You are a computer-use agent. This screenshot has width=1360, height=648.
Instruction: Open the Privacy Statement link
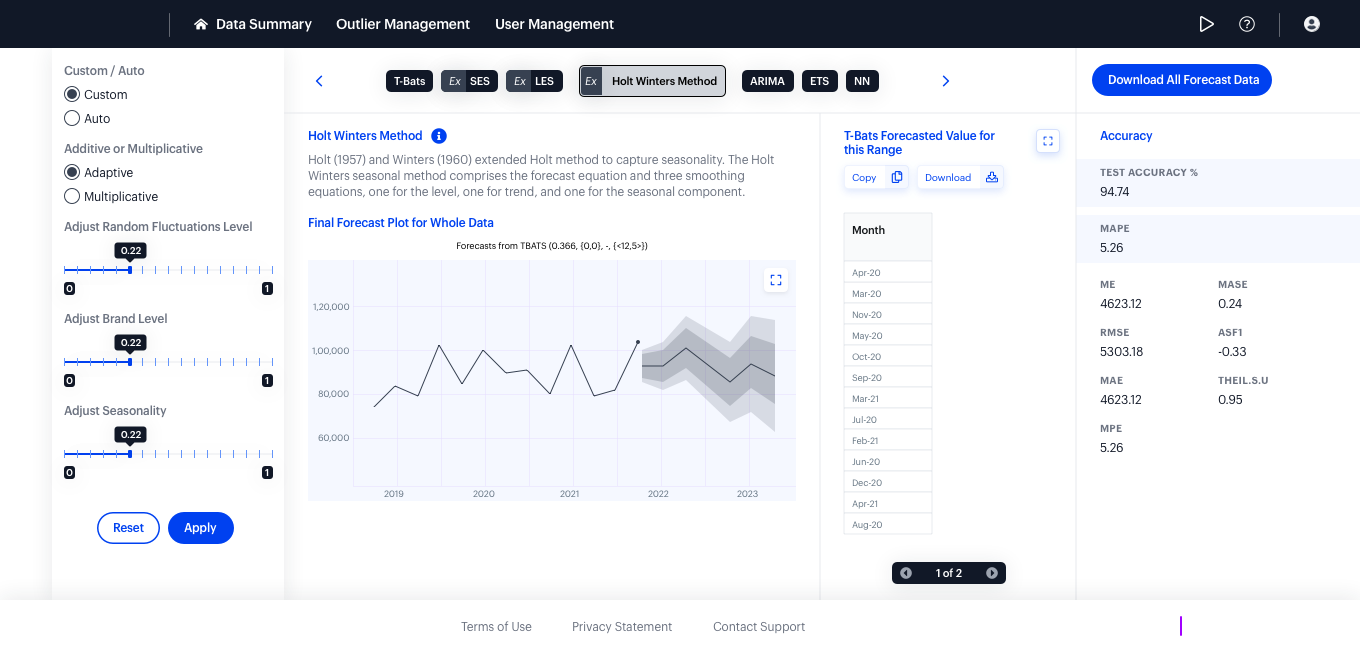[x=622, y=627]
